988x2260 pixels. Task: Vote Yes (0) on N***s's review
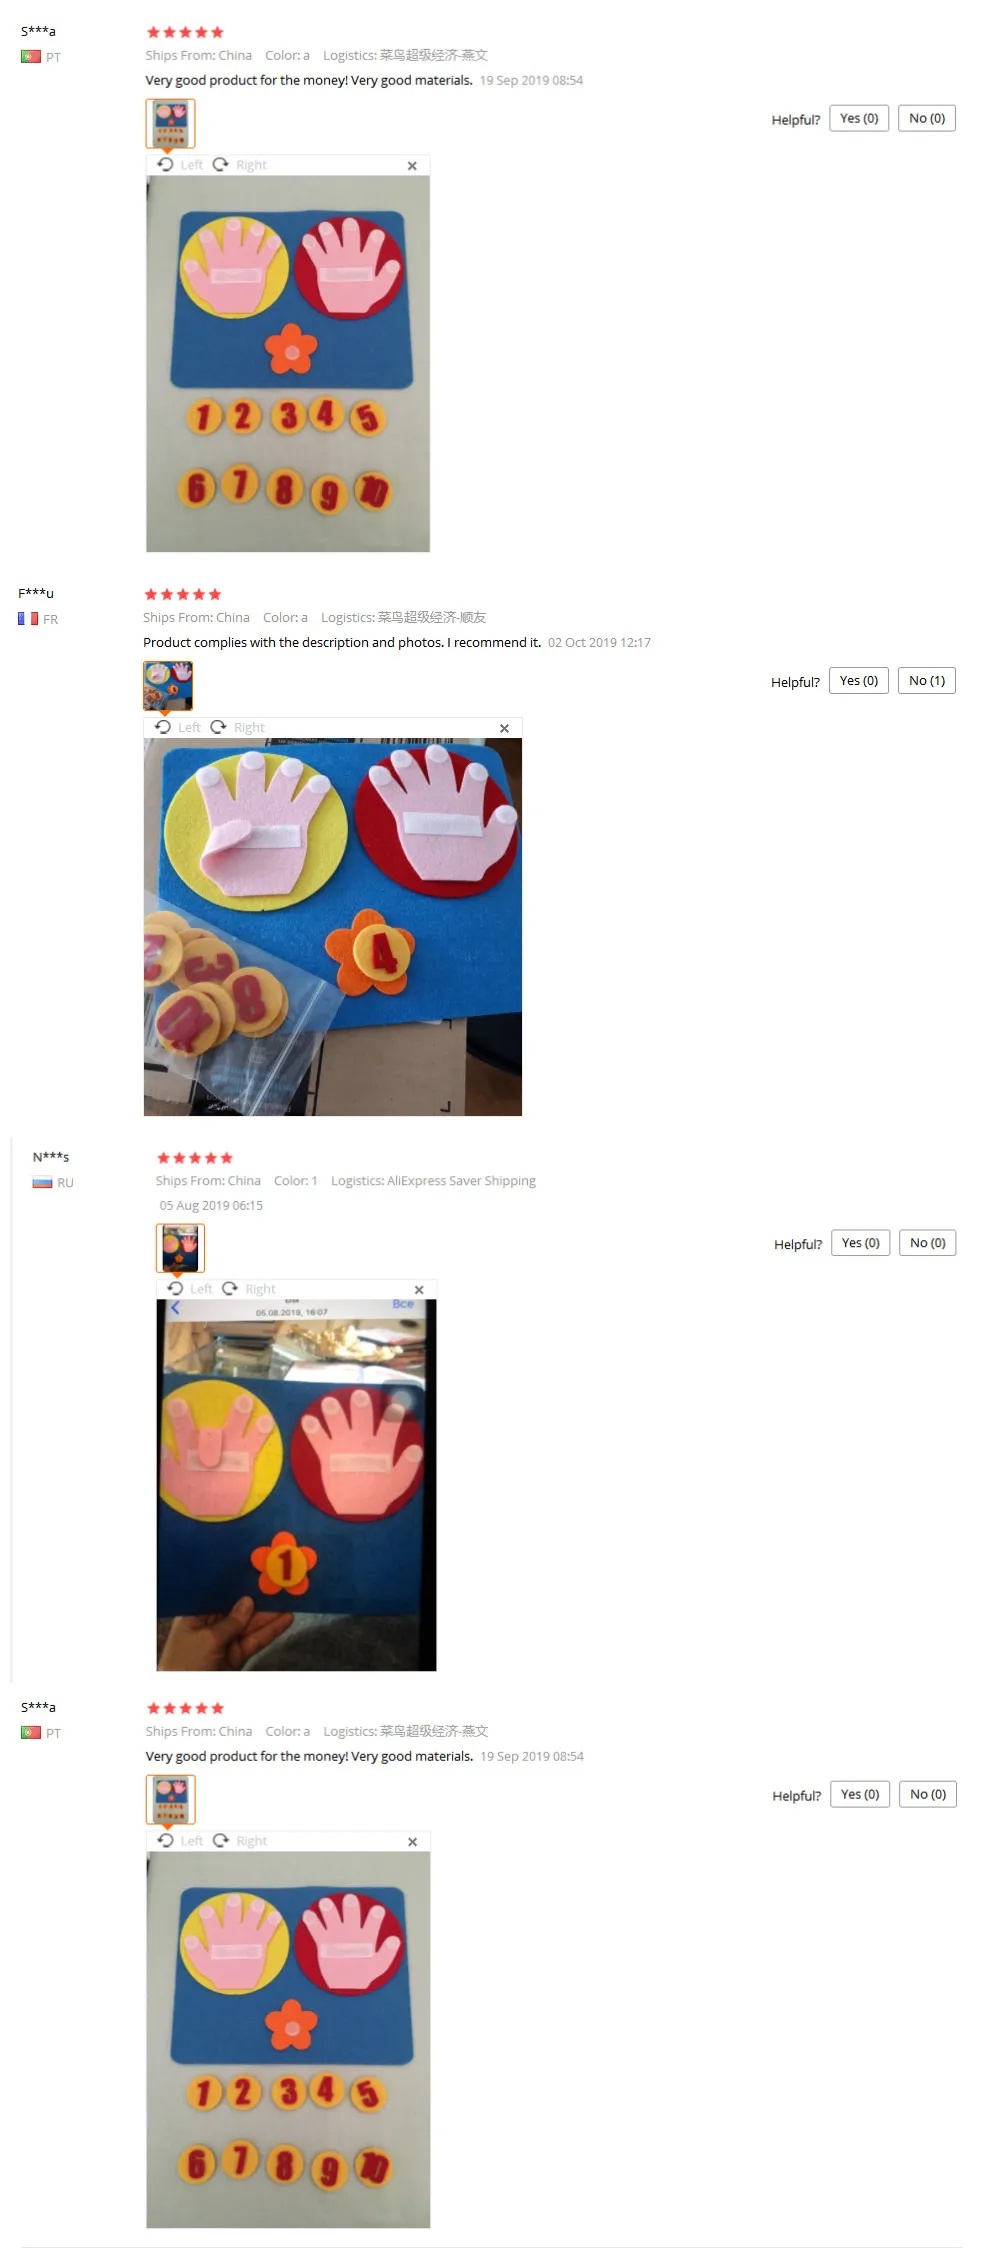pyautogui.click(x=861, y=1243)
